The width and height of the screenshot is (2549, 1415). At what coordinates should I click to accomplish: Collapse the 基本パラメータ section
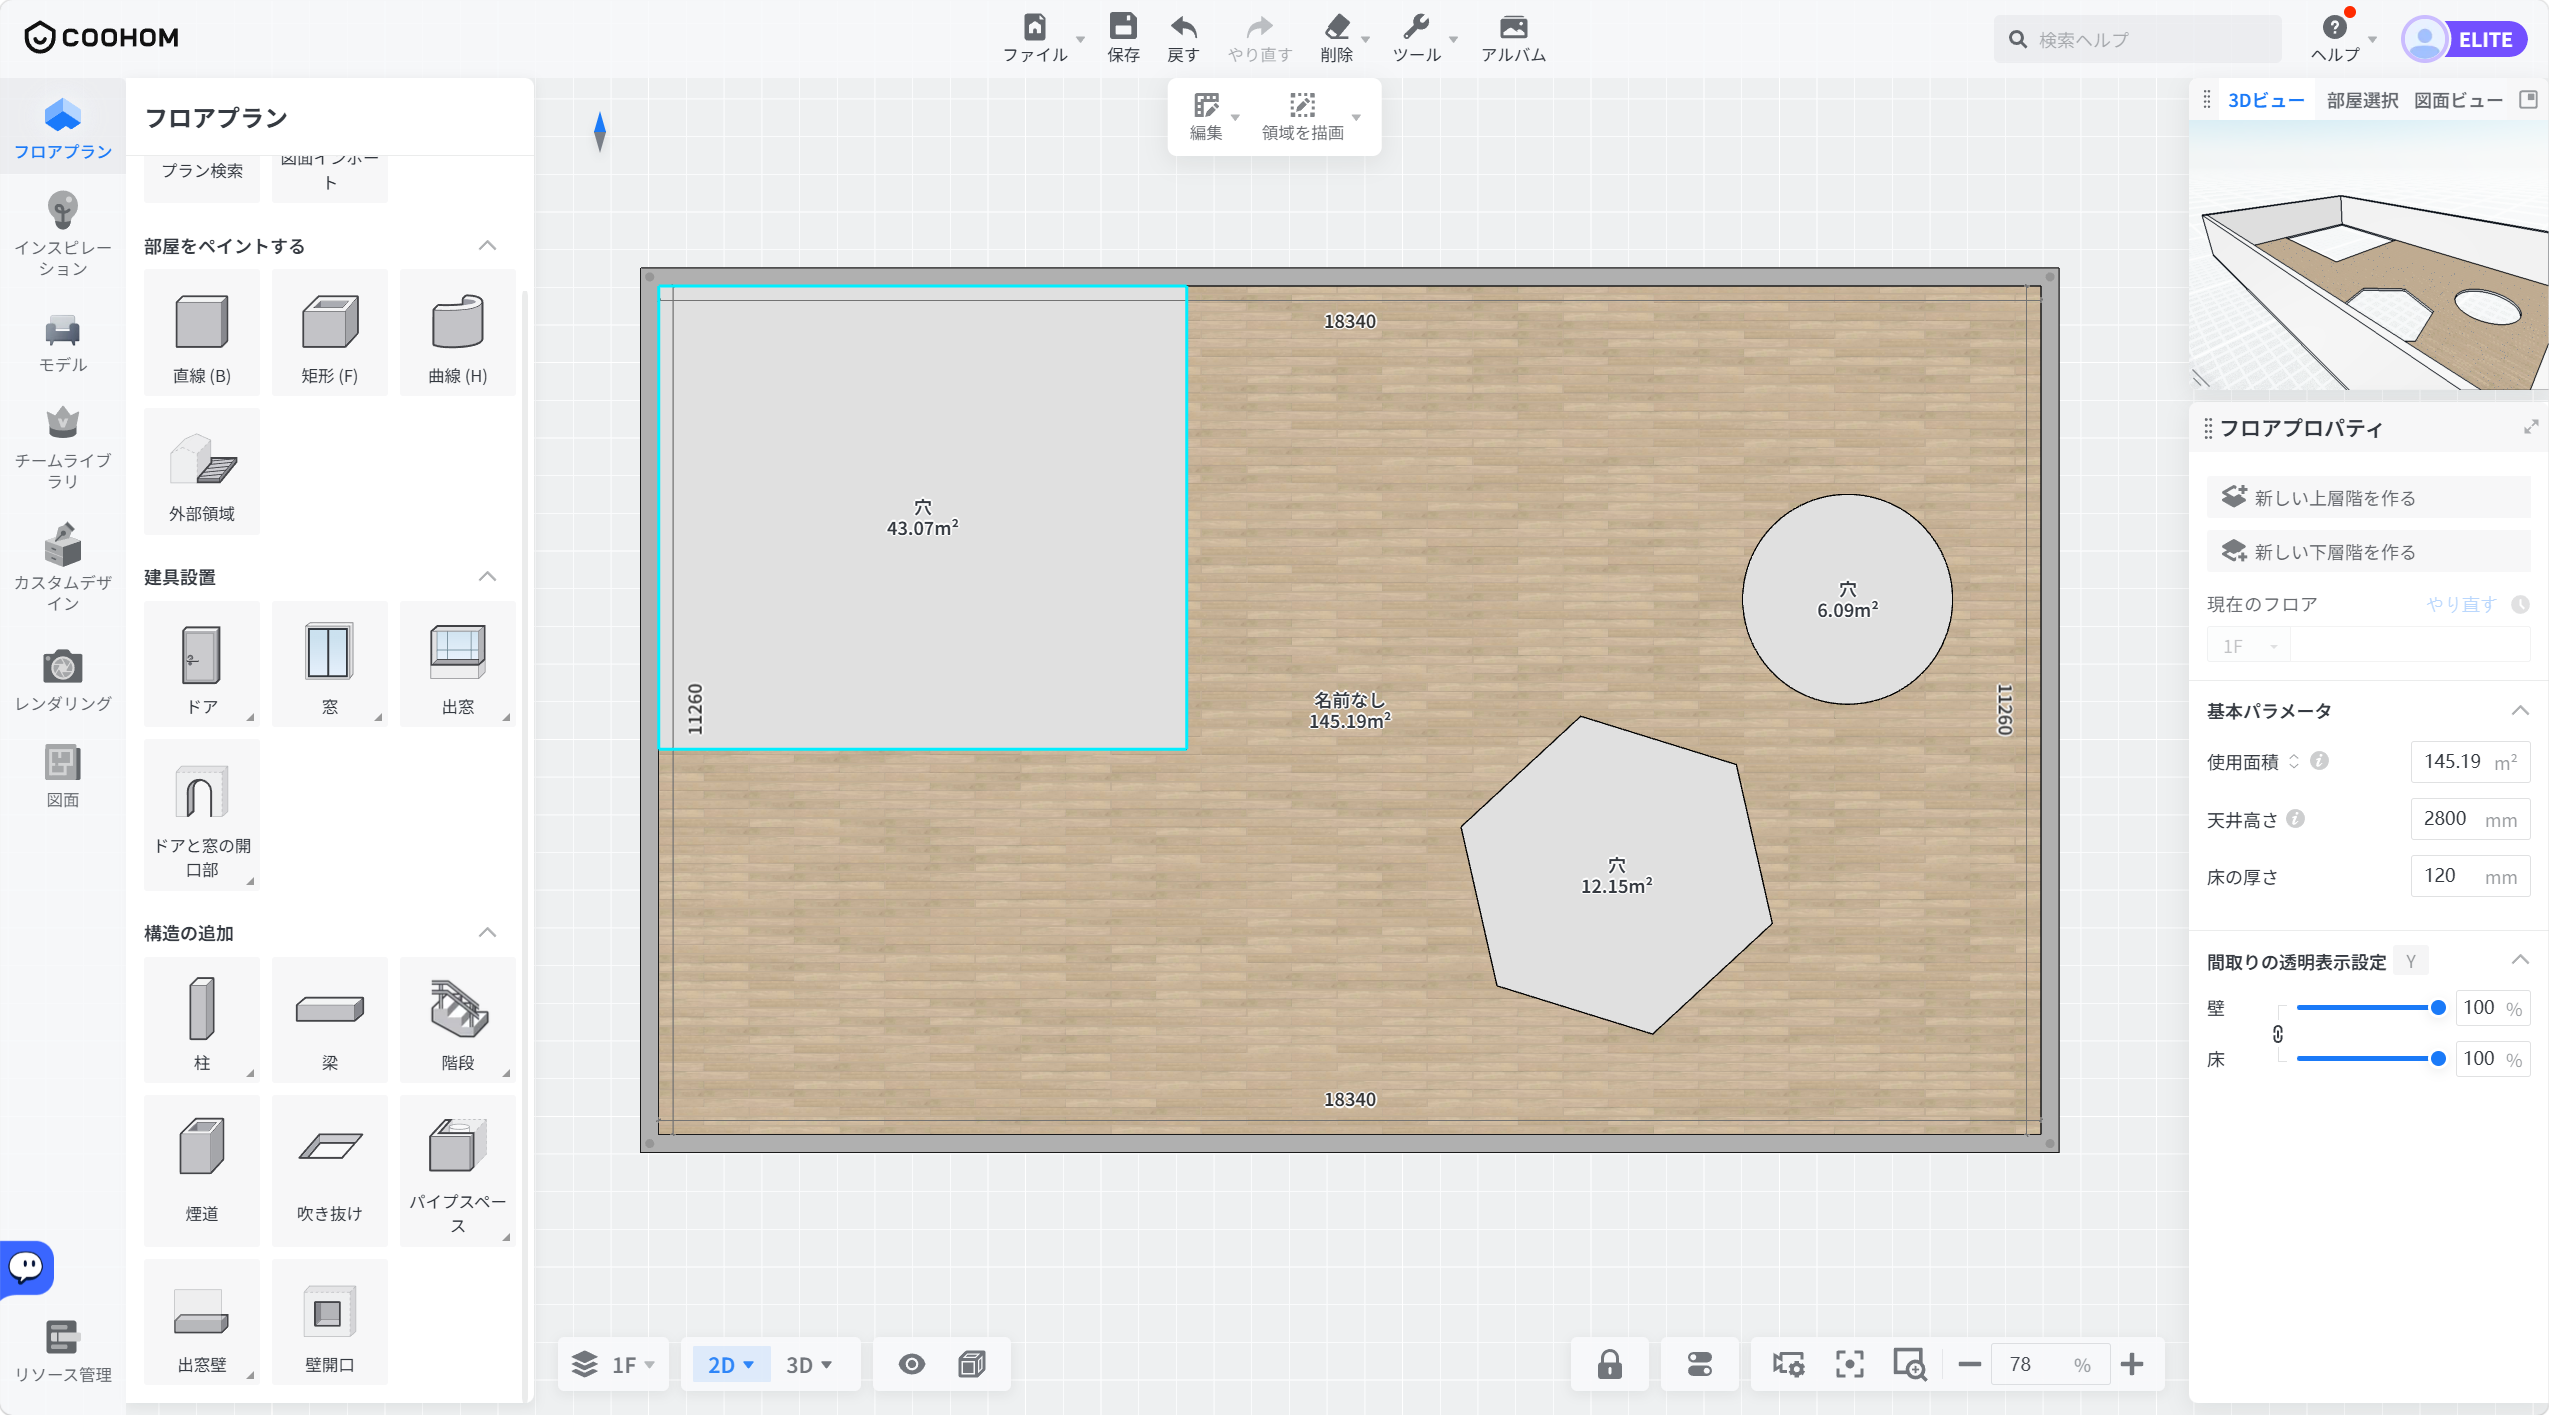[x=2520, y=711]
